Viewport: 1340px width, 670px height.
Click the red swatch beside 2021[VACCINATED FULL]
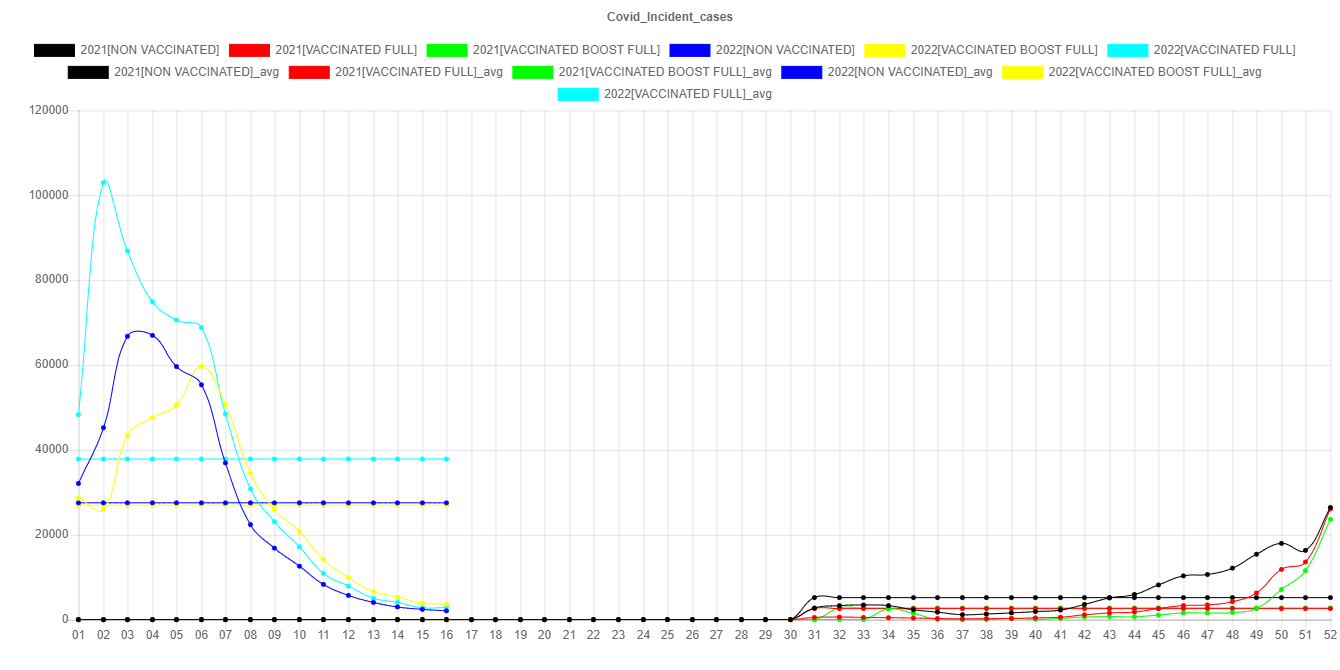pyautogui.click(x=248, y=50)
